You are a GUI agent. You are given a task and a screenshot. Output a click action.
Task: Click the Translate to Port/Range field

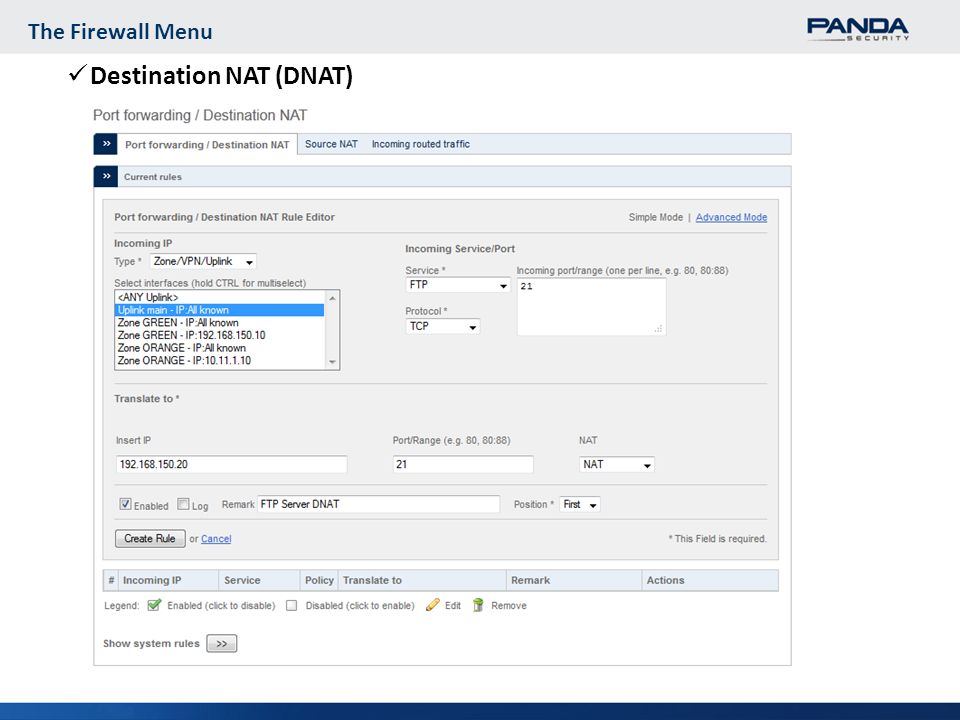click(x=463, y=464)
